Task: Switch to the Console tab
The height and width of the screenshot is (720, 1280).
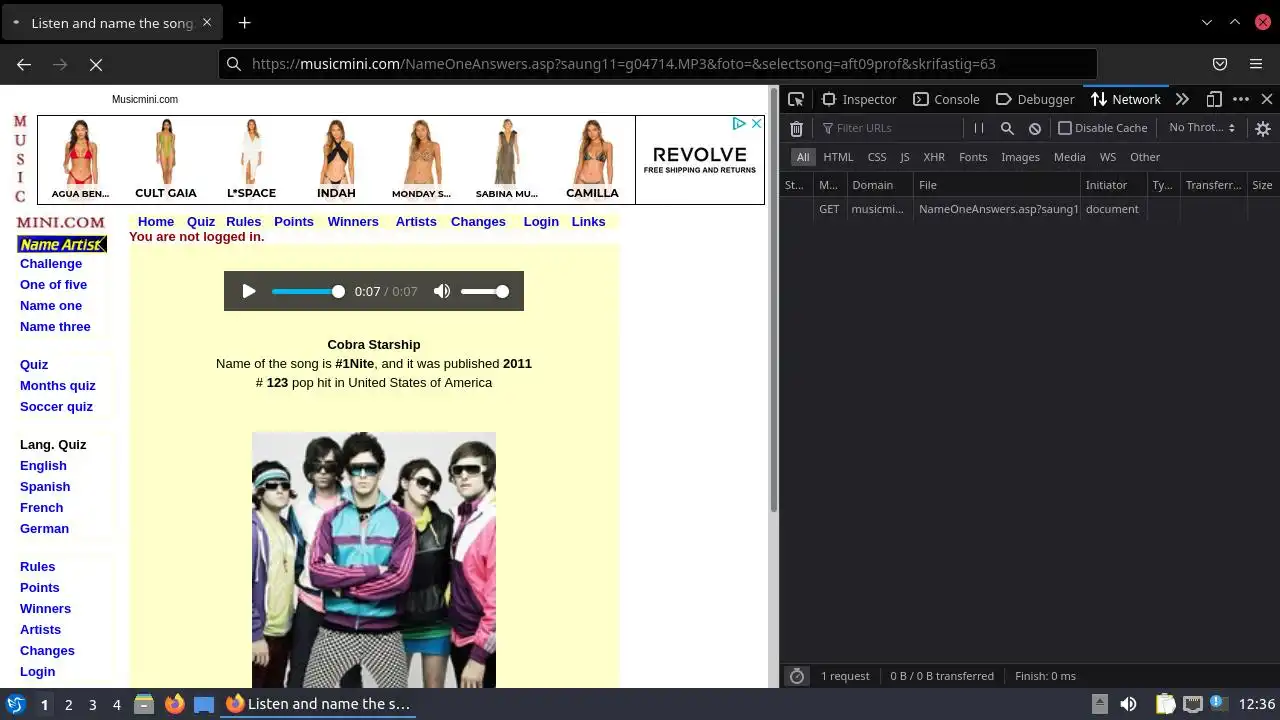Action: 946,99
